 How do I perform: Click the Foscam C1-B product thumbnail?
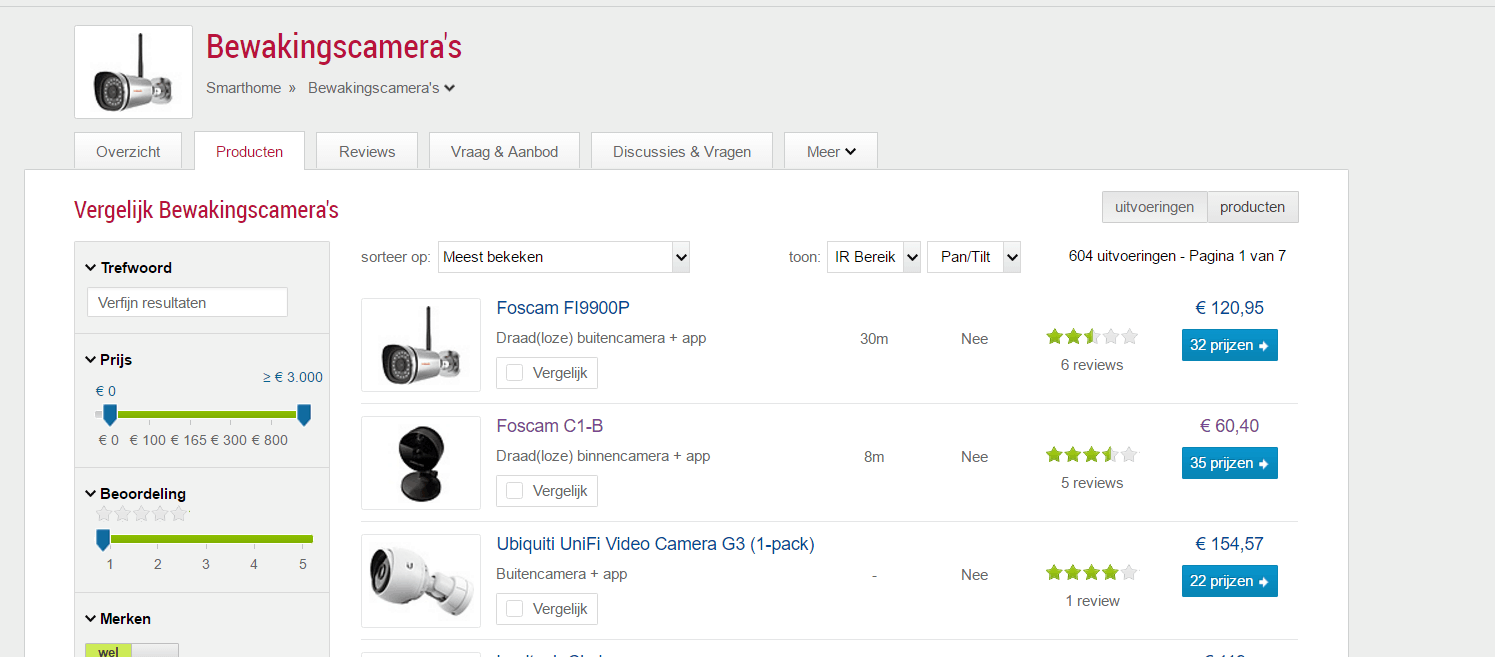click(421, 463)
